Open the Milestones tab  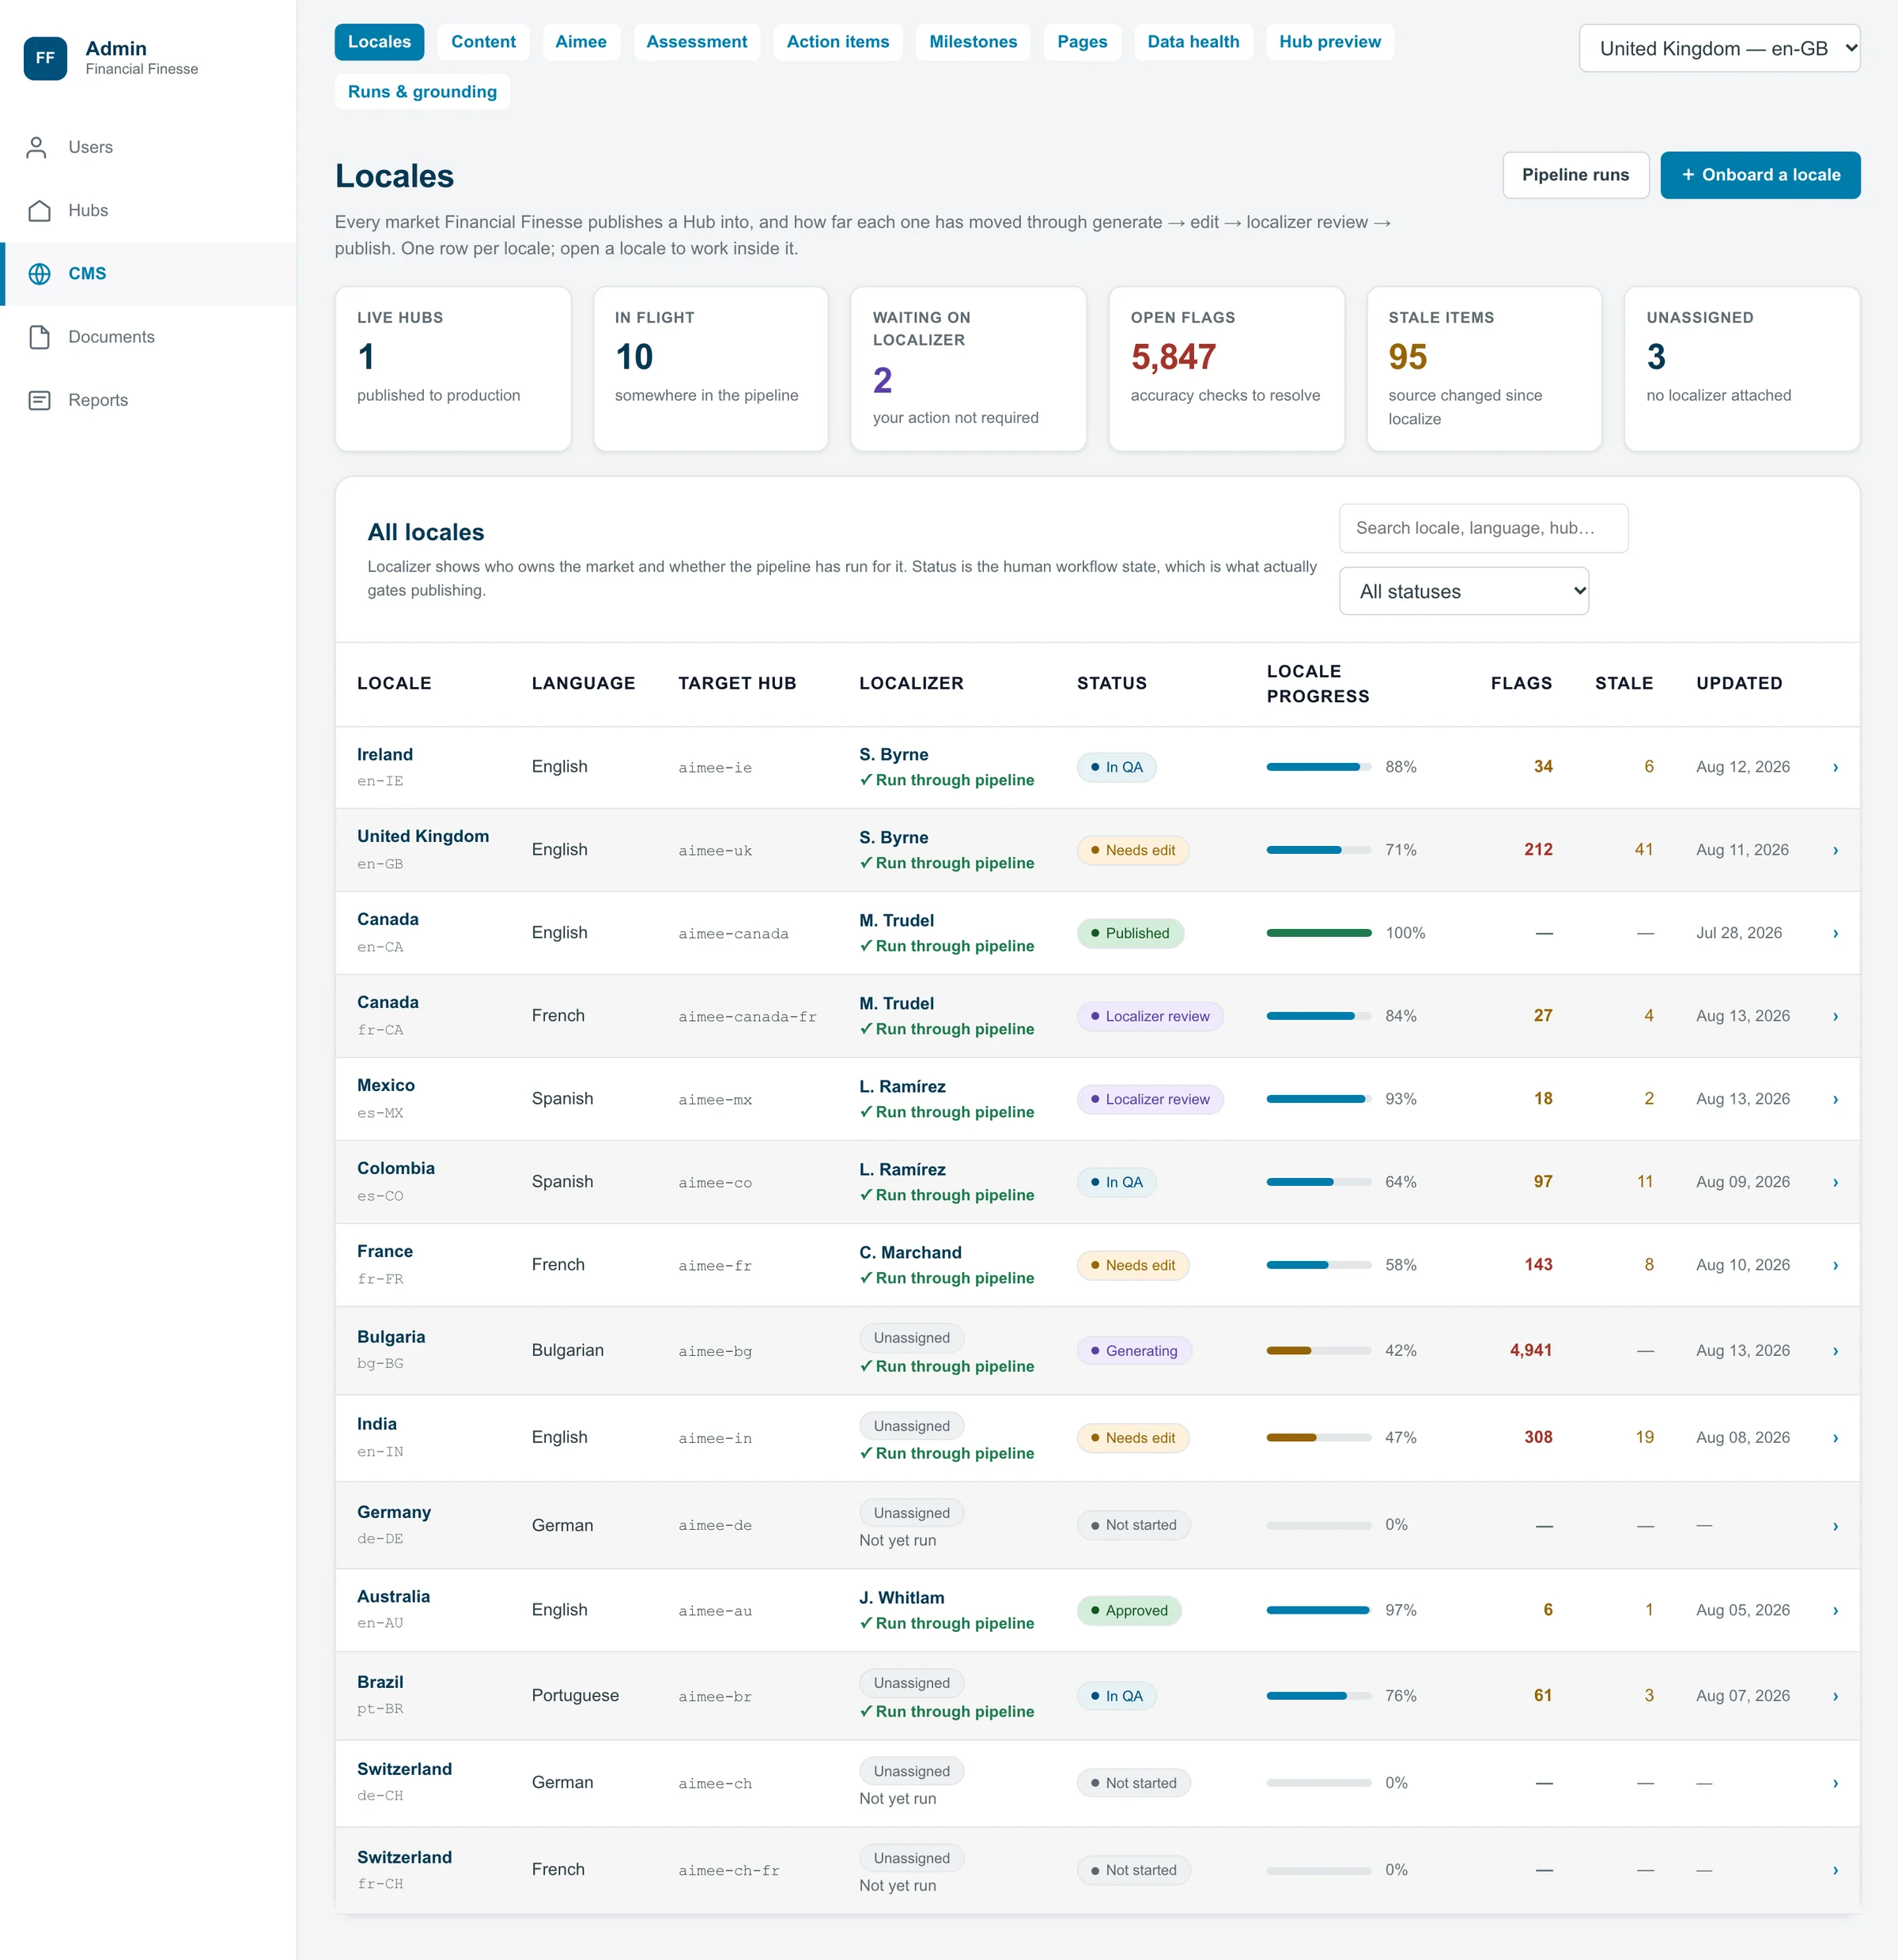[972, 42]
